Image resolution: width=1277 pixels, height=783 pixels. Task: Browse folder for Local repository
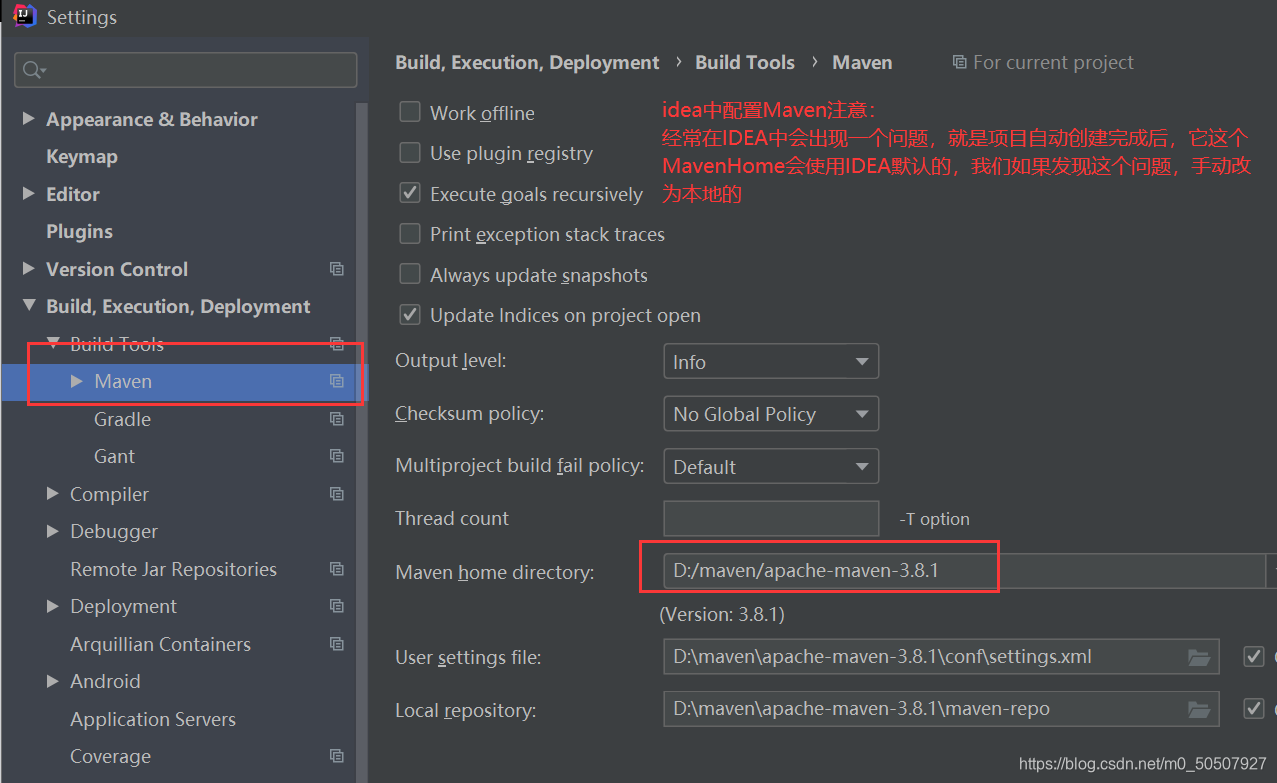tap(1199, 709)
